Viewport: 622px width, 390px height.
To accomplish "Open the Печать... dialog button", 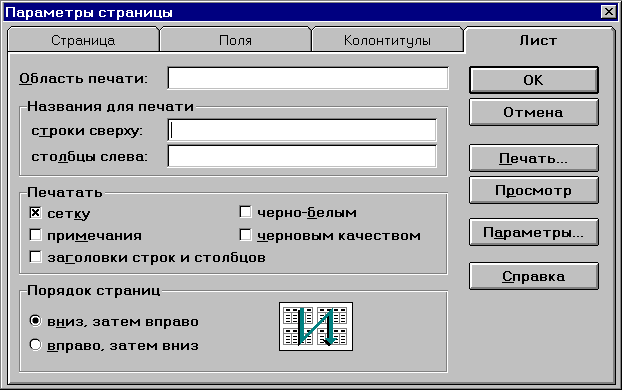I will tap(534, 158).
